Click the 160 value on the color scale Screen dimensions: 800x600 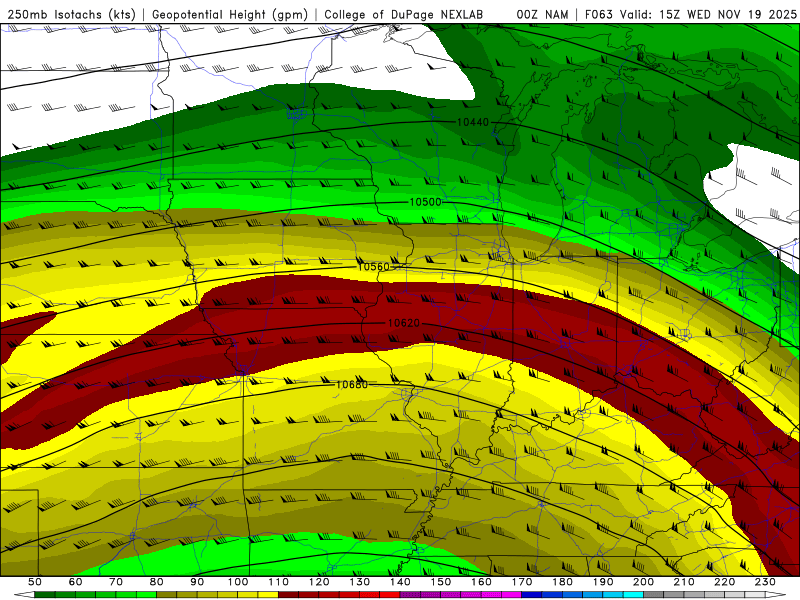coord(481,582)
